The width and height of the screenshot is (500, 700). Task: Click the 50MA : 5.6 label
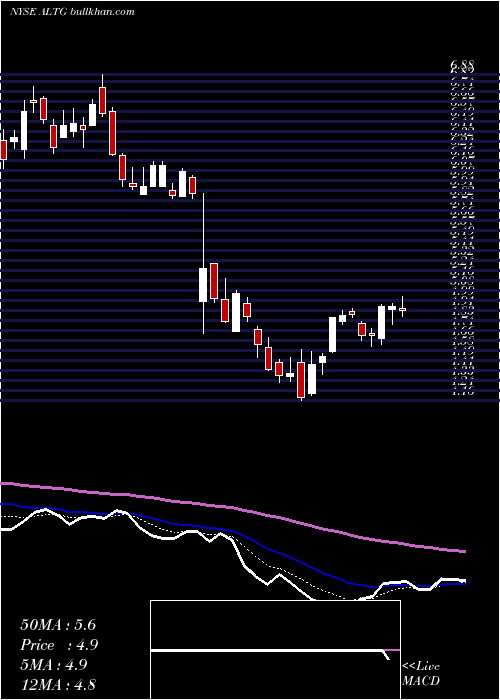tap(58, 625)
